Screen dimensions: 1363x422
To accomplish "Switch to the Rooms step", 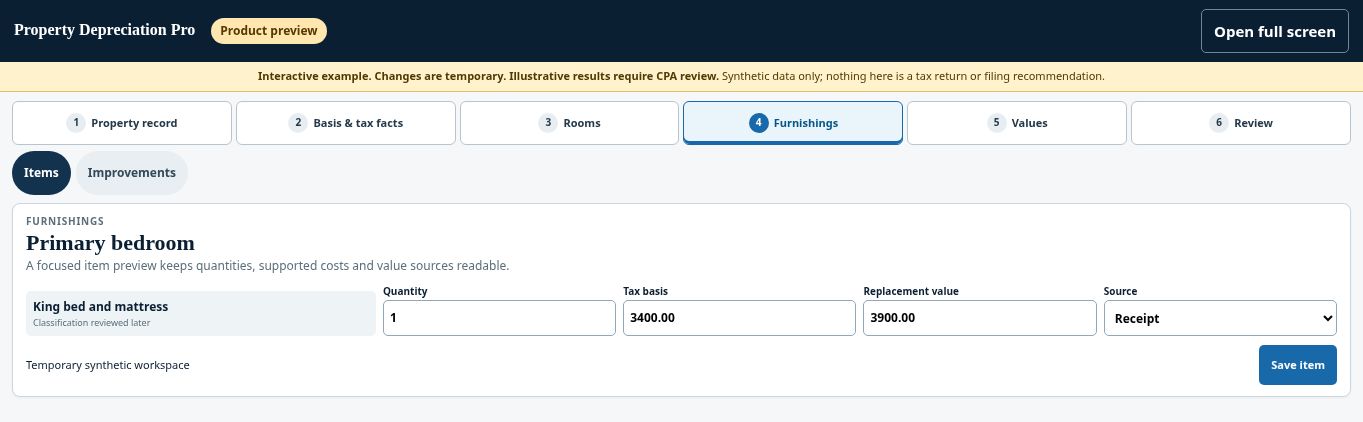I will point(570,123).
